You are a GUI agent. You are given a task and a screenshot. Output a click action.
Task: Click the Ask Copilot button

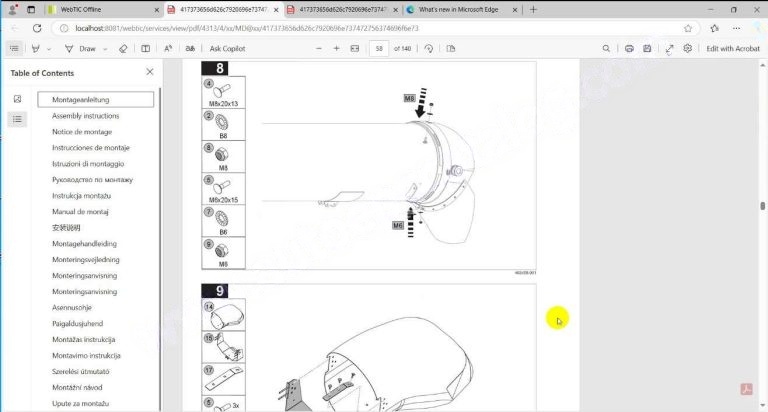[x=228, y=48]
